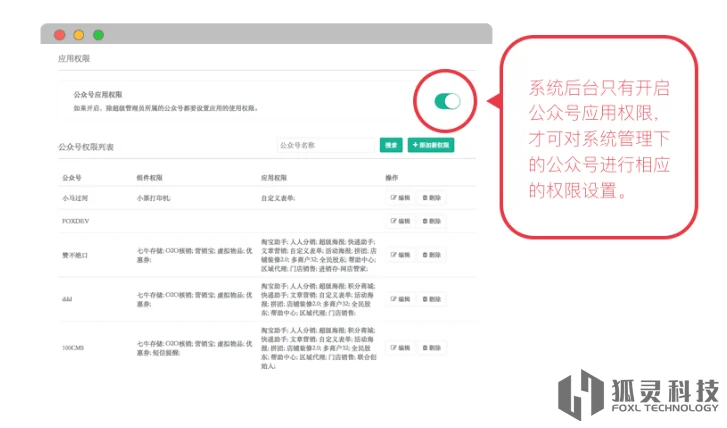Select the 小马过河 account name cell
727x428 pixels.
click(x=75, y=198)
